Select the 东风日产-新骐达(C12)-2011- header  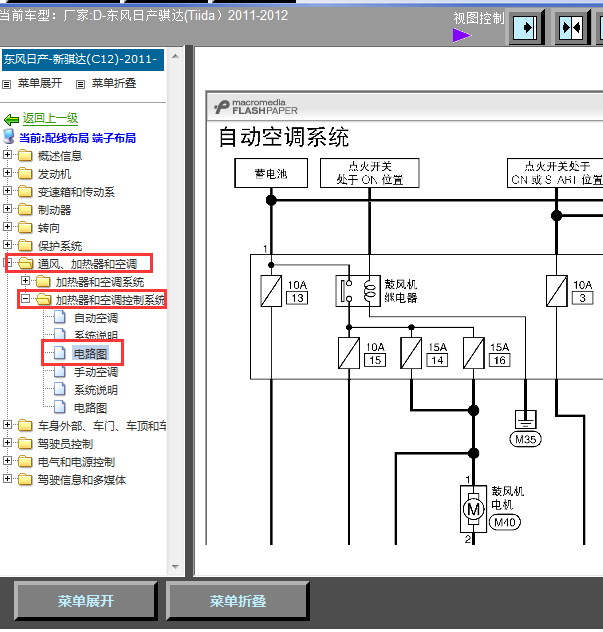coord(82,60)
